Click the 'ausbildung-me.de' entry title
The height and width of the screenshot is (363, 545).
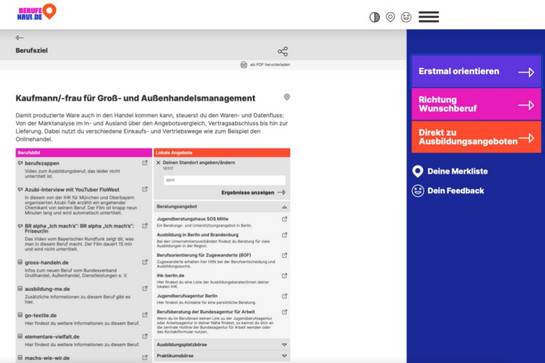point(47,289)
